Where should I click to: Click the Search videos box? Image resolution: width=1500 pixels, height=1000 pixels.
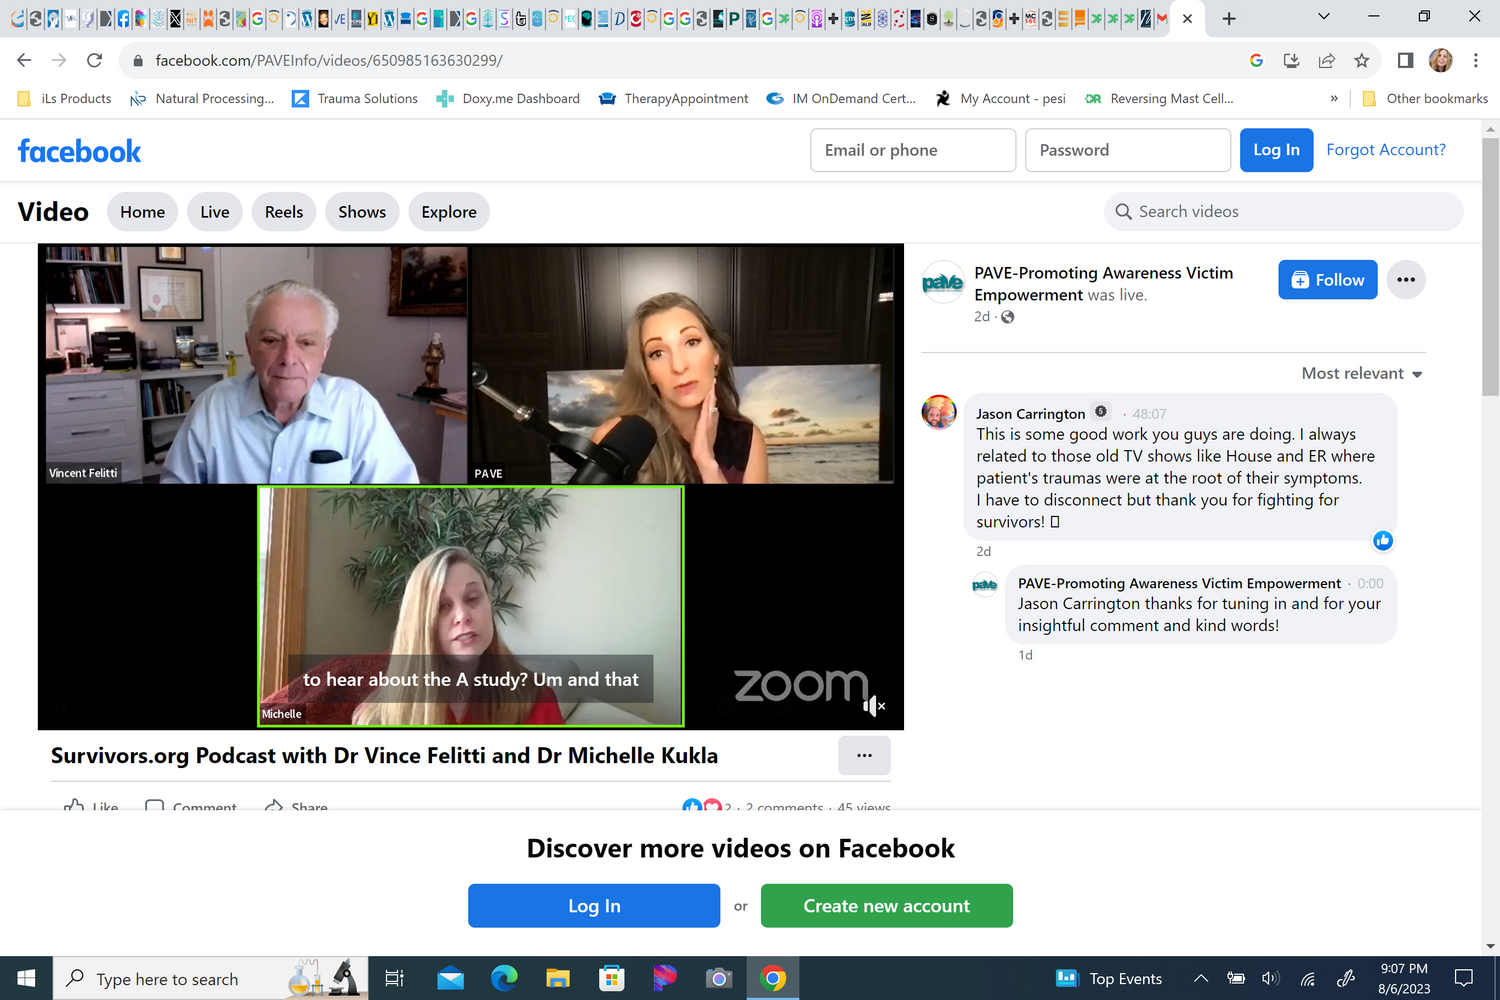tap(1284, 212)
